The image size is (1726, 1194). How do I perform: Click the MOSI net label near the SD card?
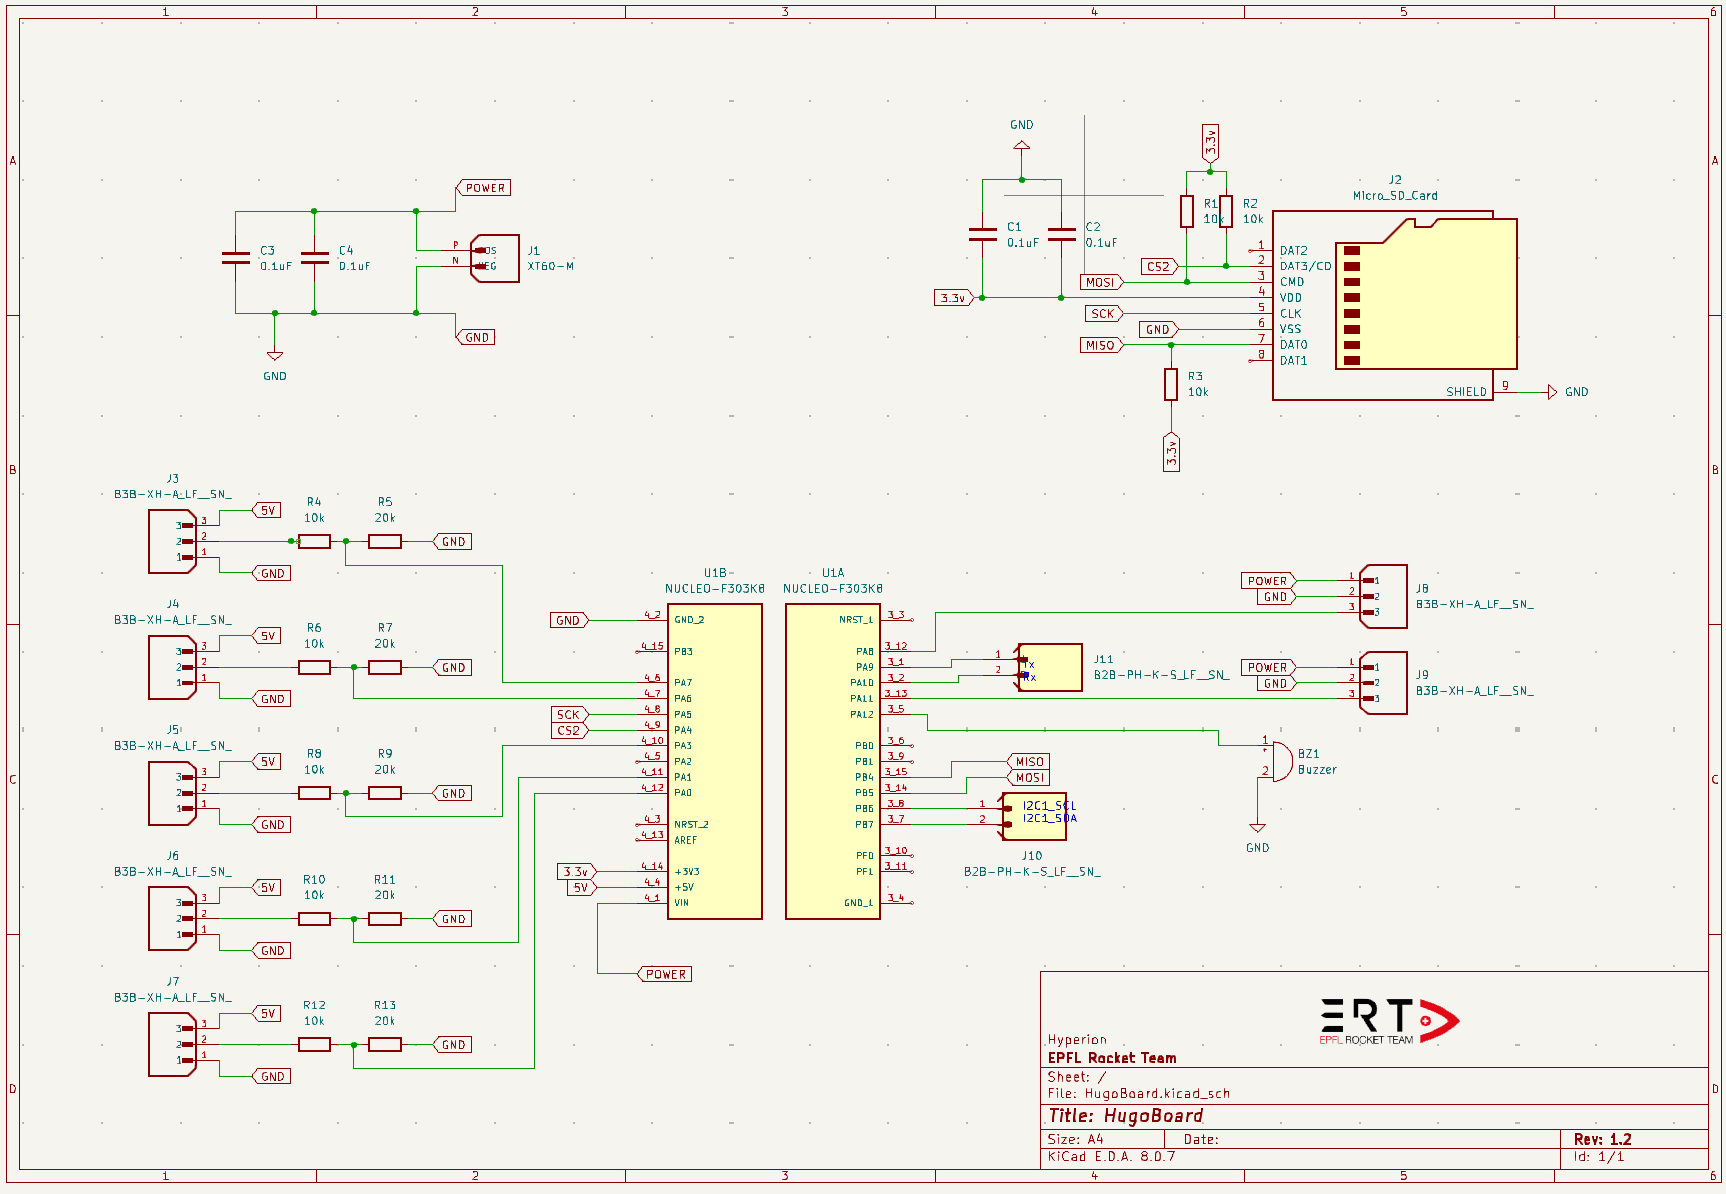1101,282
